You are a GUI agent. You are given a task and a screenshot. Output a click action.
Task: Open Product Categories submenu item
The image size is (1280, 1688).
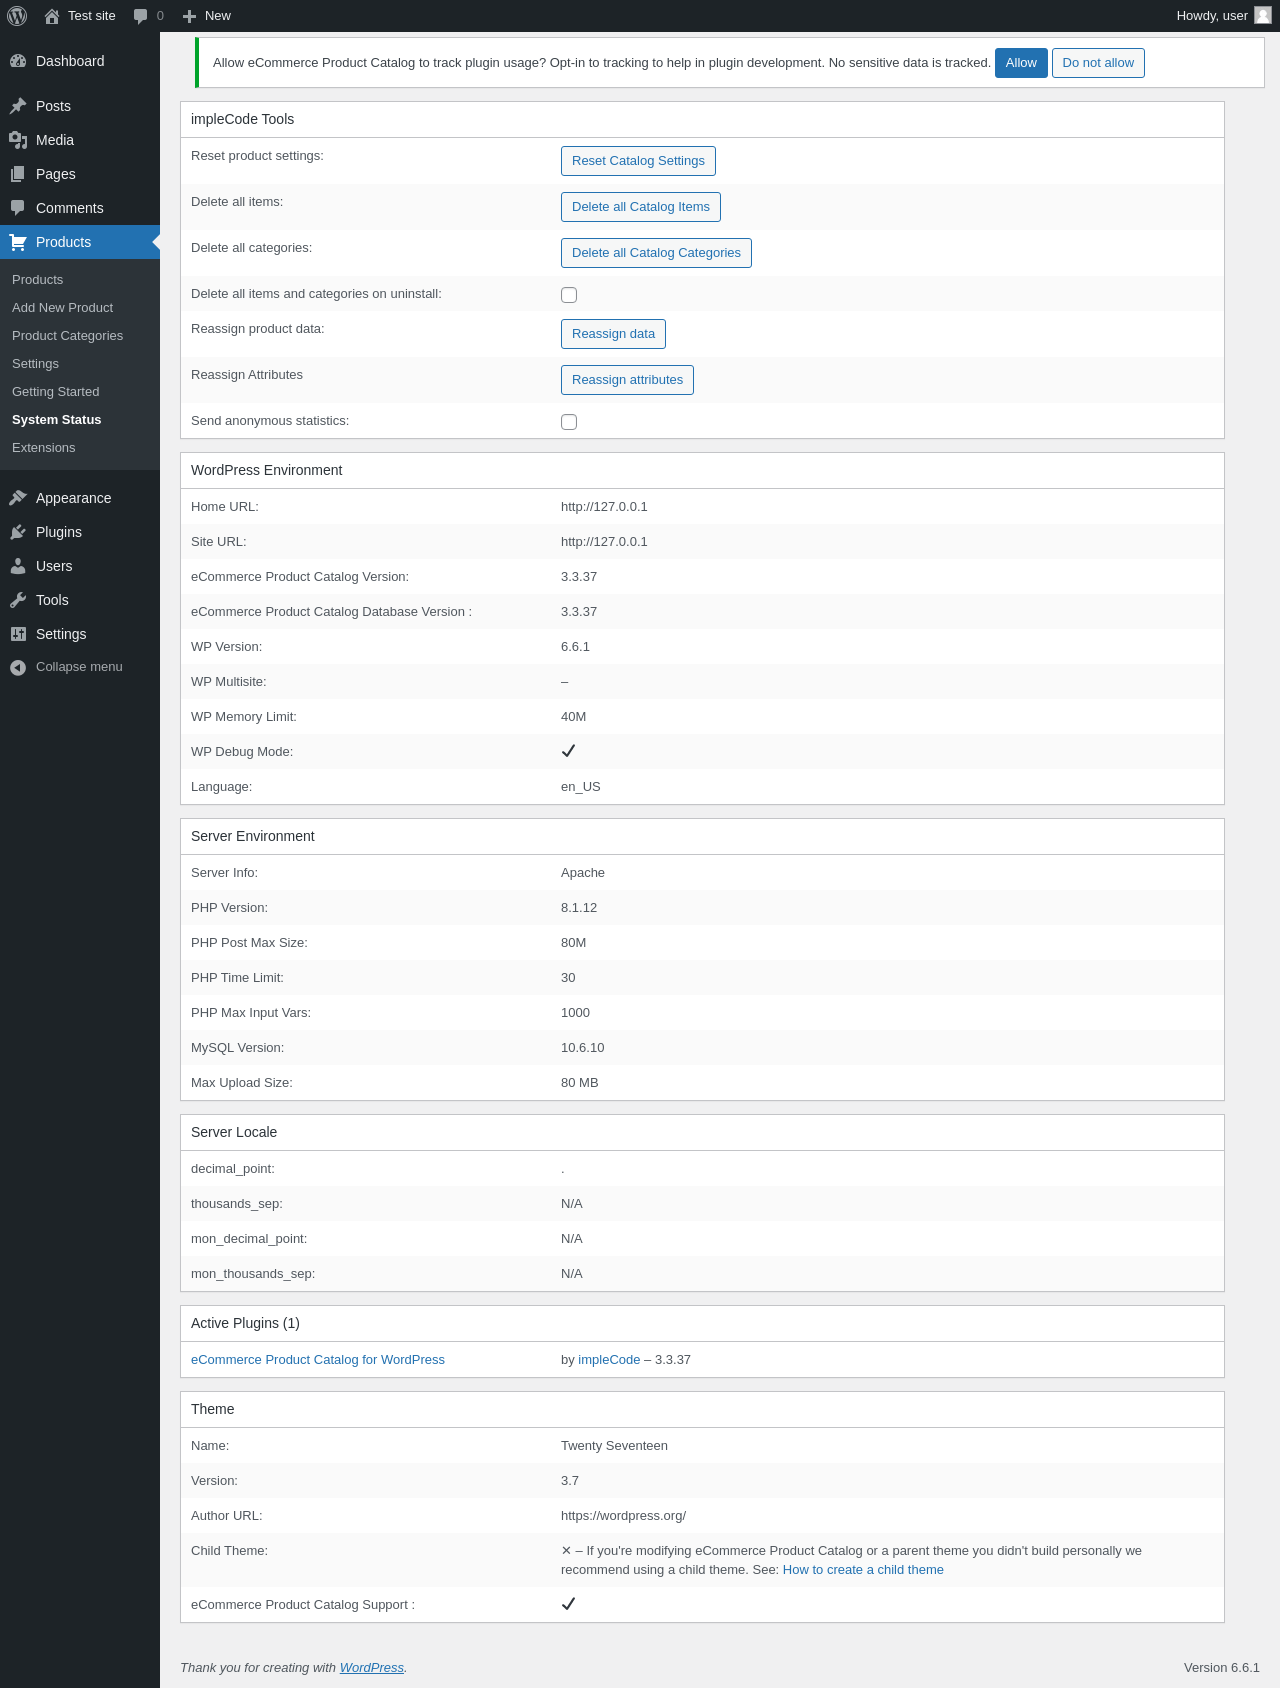tap(68, 336)
